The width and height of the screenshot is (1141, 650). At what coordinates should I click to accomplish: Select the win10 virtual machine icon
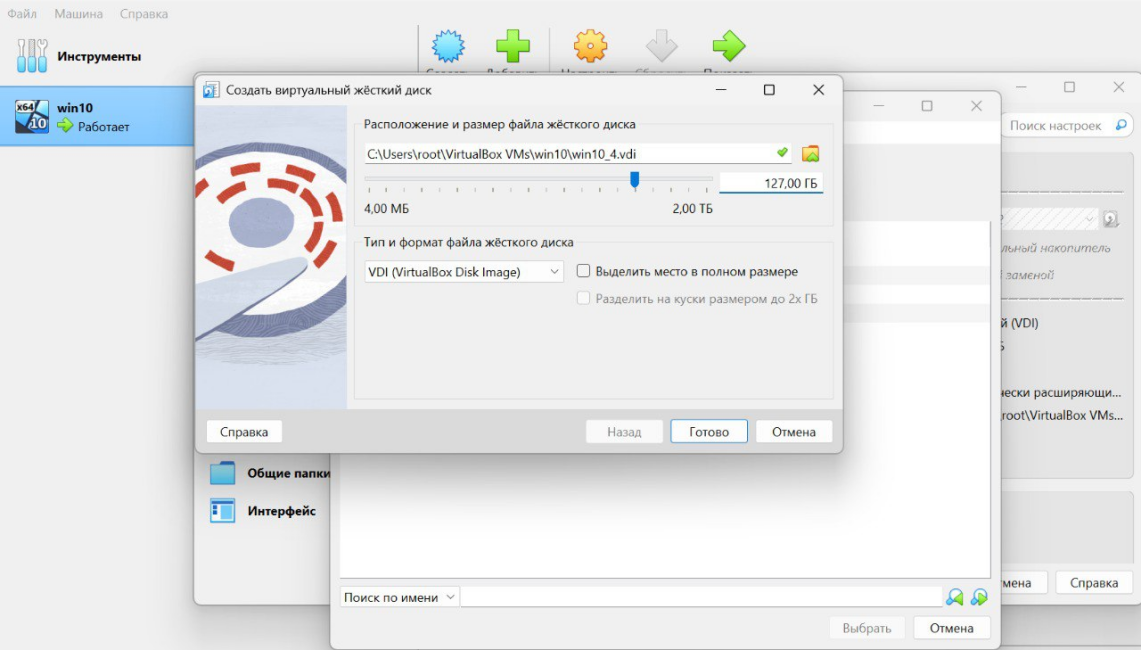(x=32, y=116)
